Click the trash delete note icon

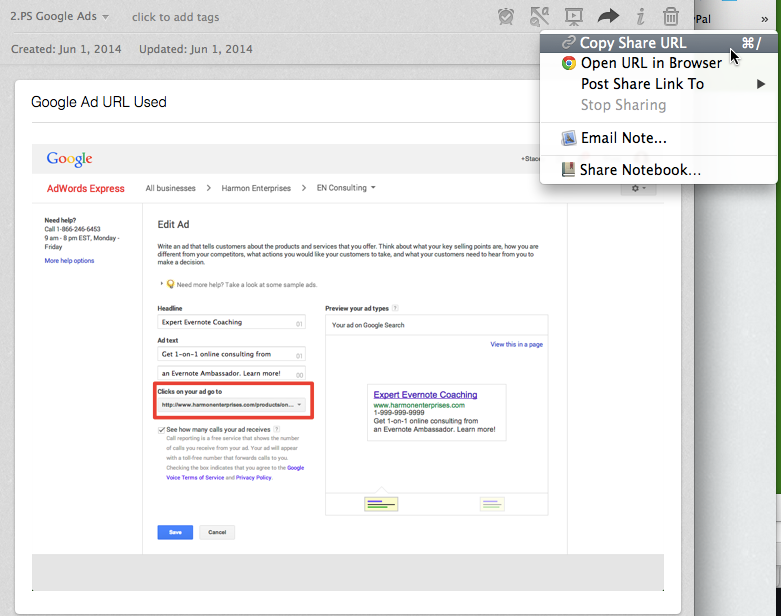coord(671,16)
